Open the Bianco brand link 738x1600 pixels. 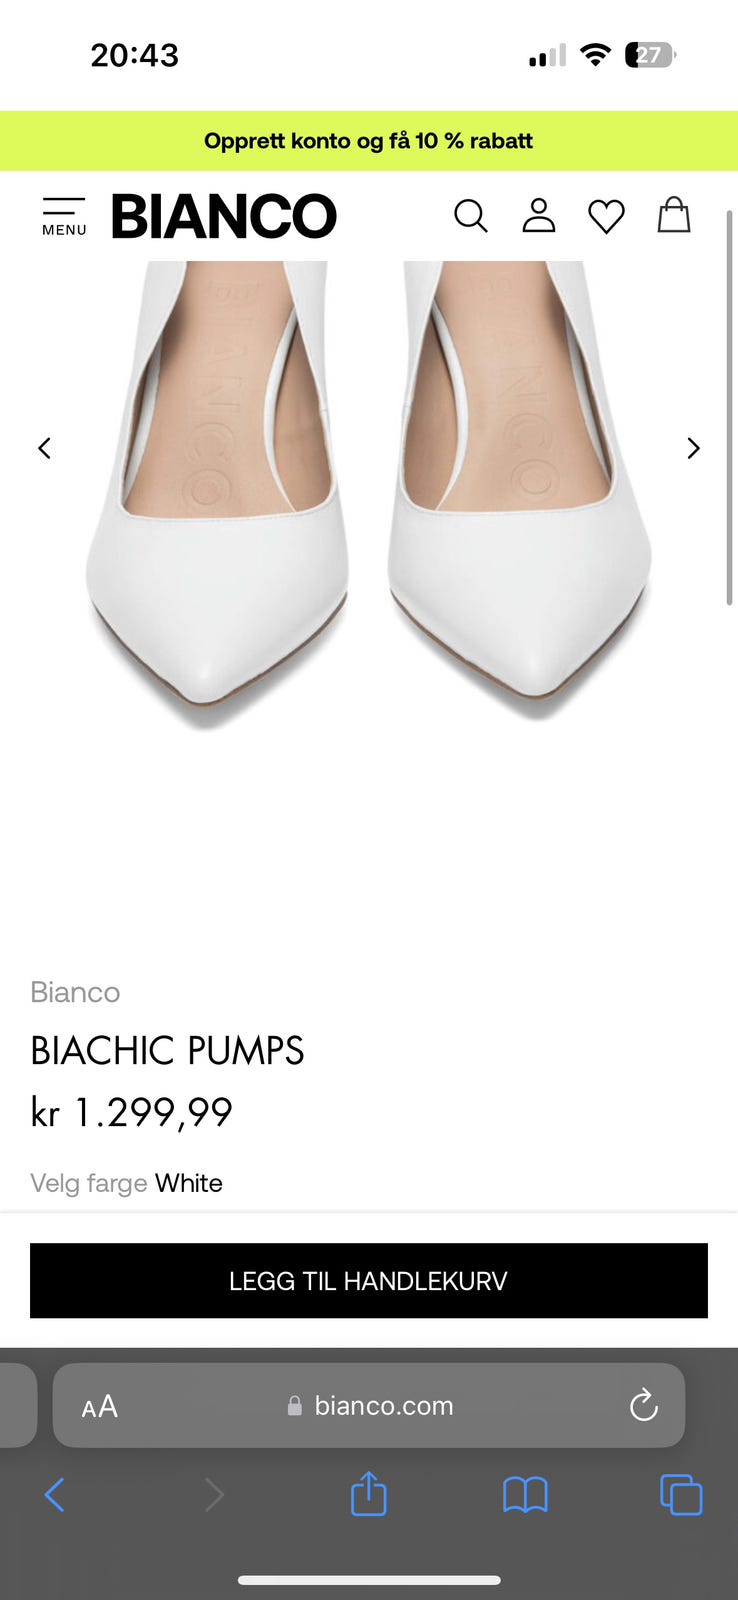click(75, 992)
